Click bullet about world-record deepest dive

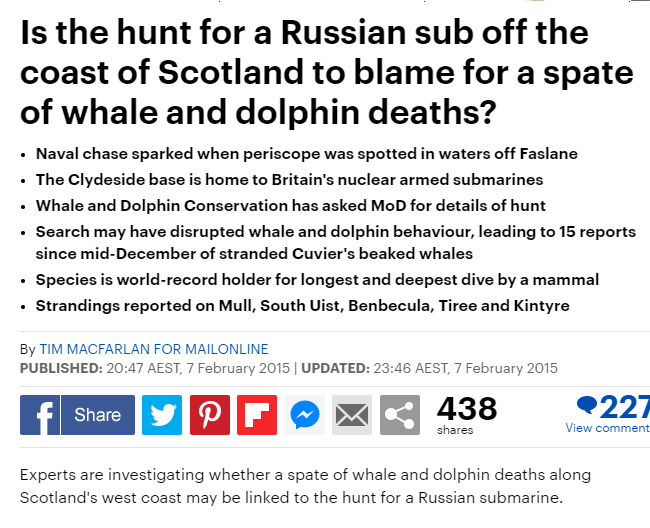click(317, 279)
